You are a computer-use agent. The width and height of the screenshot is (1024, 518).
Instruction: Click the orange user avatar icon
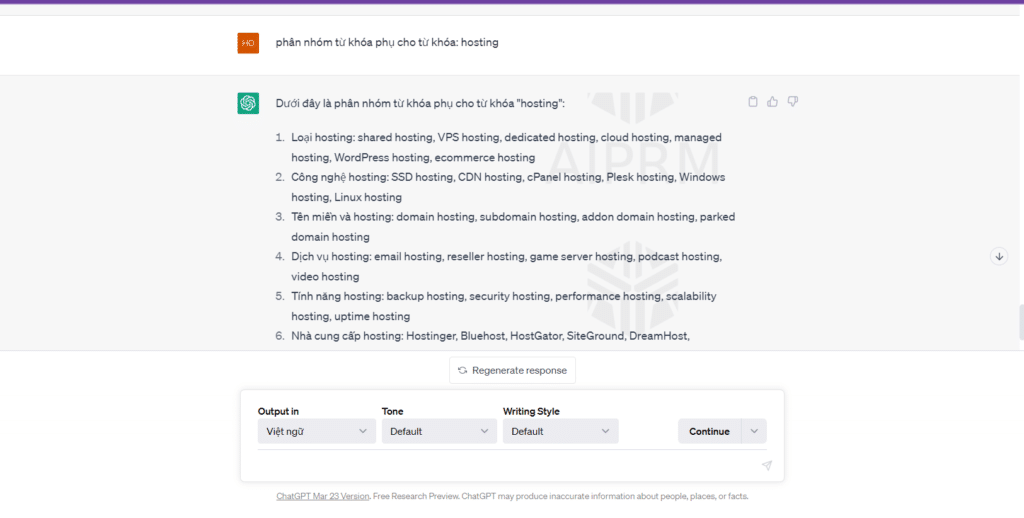click(x=248, y=43)
